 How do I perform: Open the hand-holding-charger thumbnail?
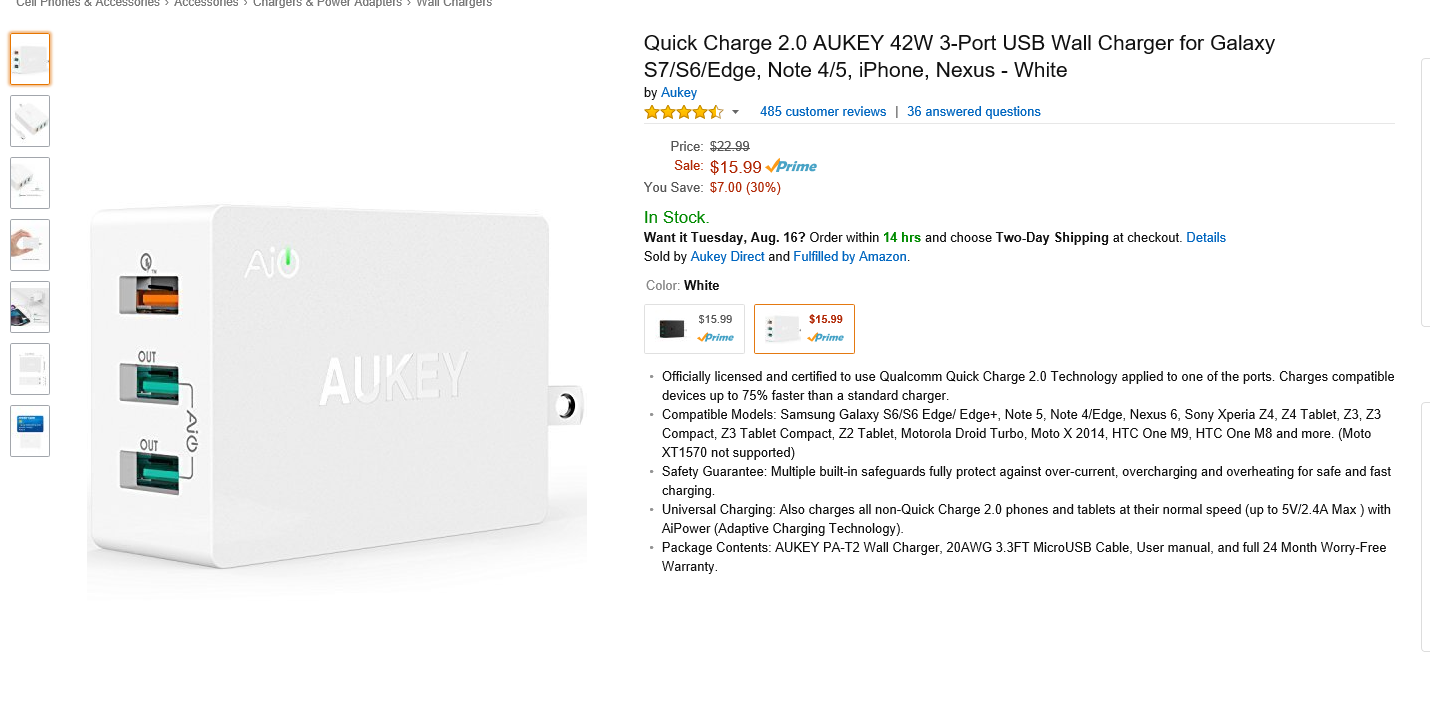30,245
